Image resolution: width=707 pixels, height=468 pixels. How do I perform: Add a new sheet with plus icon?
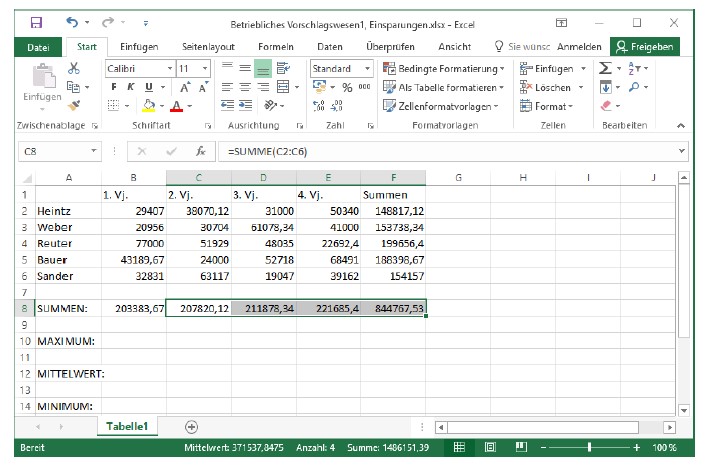click(191, 427)
